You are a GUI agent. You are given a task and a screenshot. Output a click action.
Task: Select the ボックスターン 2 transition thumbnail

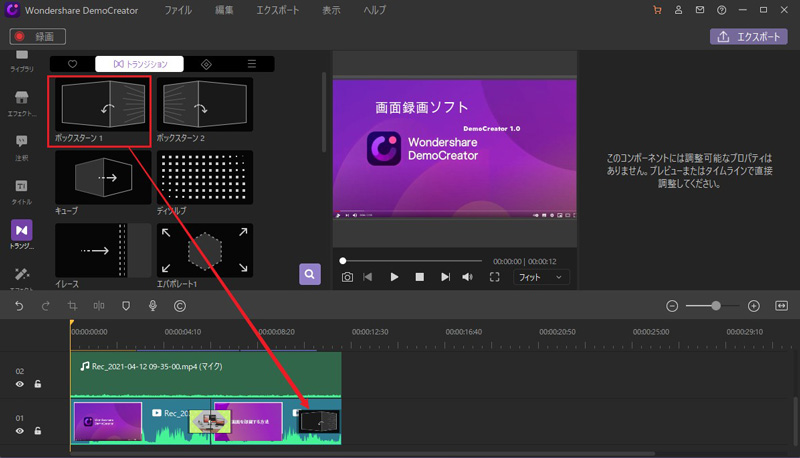[x=205, y=105]
